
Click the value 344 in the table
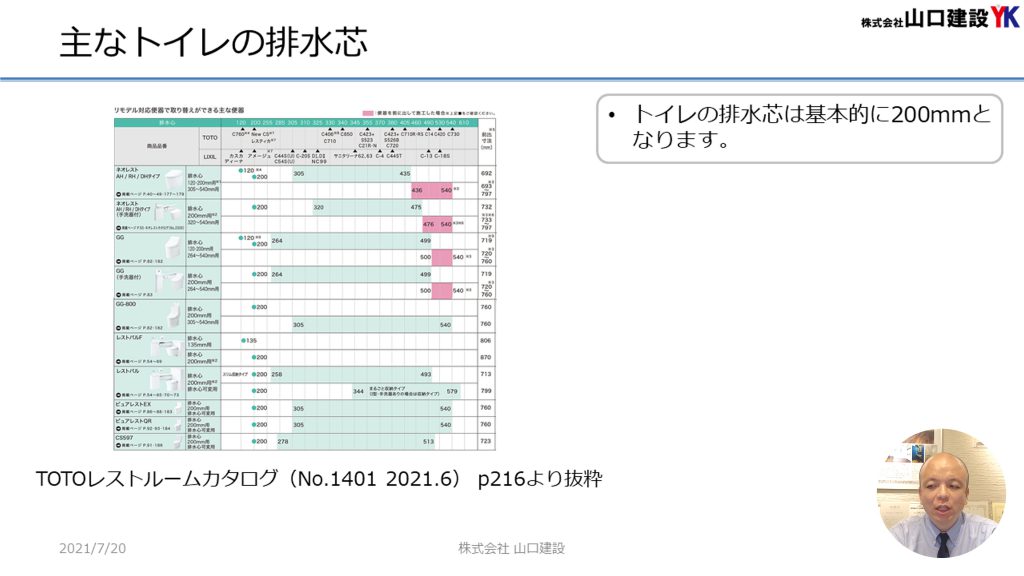358,392
